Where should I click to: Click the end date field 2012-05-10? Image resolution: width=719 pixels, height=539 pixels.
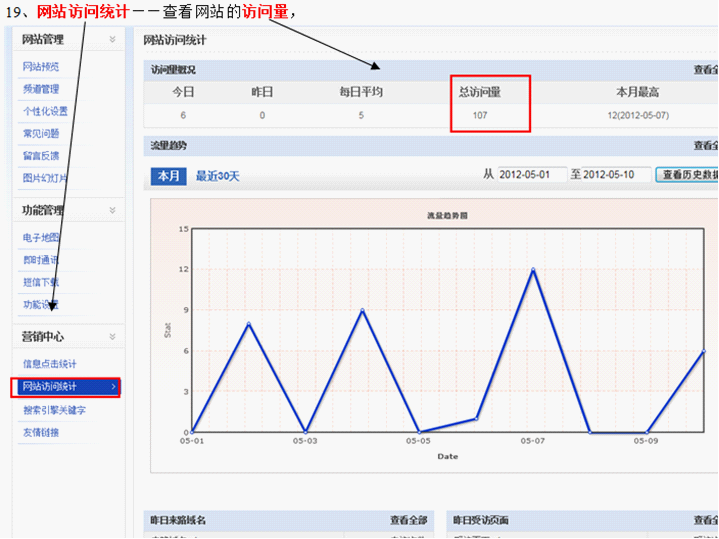tap(616, 175)
